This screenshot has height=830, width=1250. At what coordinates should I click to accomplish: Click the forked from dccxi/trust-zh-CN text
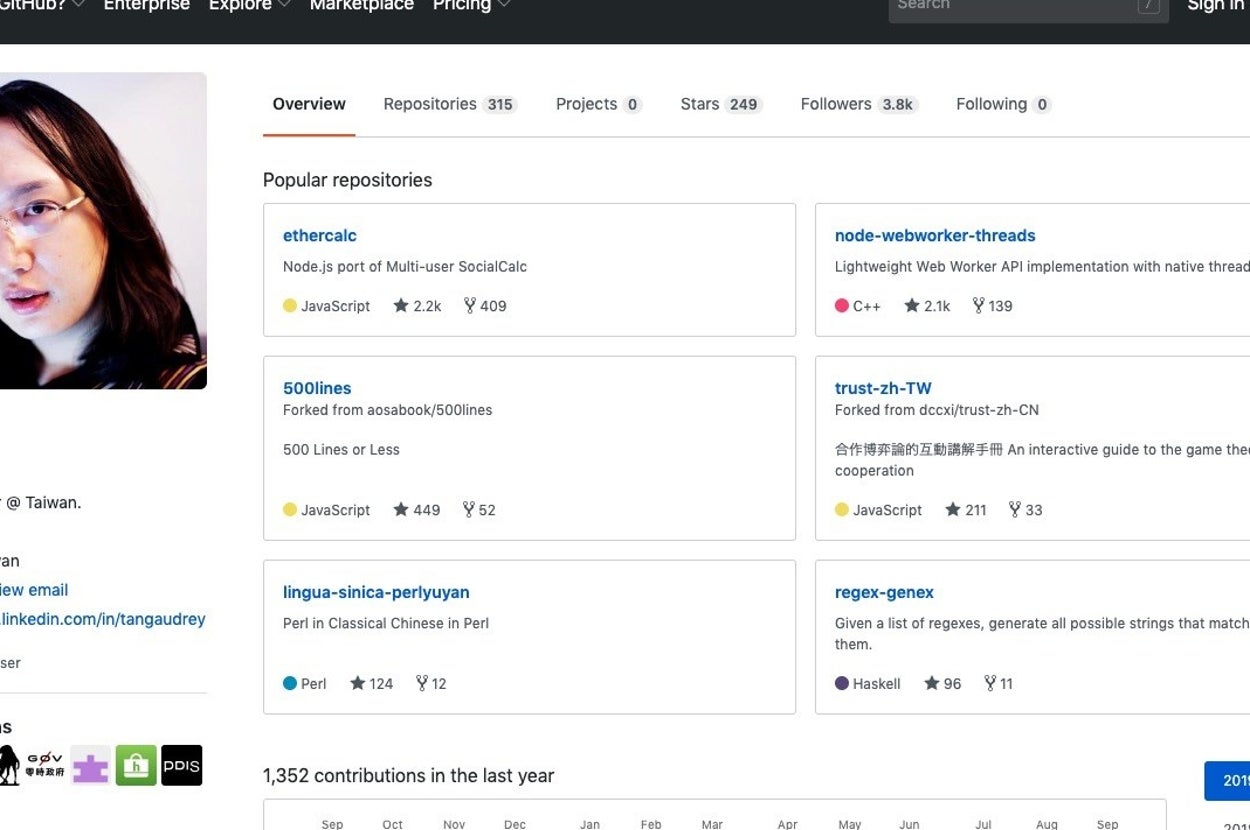click(x=937, y=410)
